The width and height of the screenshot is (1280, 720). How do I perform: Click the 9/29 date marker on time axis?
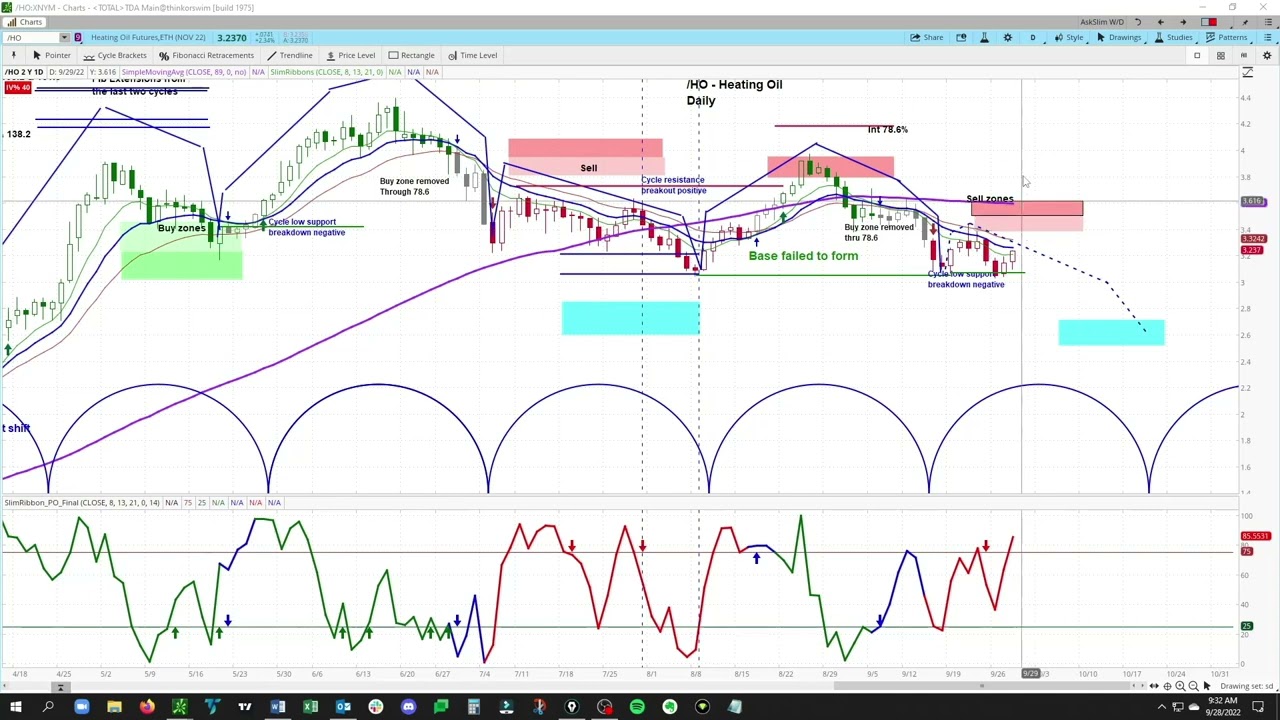coord(1031,674)
